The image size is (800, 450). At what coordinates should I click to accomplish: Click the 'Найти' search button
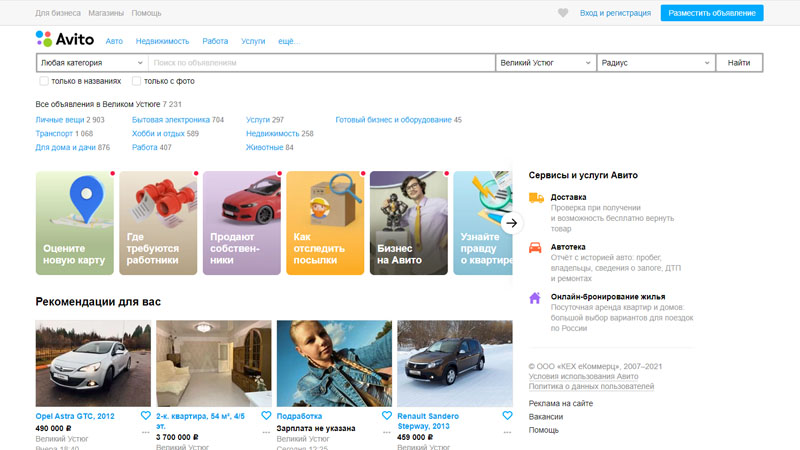(x=739, y=63)
